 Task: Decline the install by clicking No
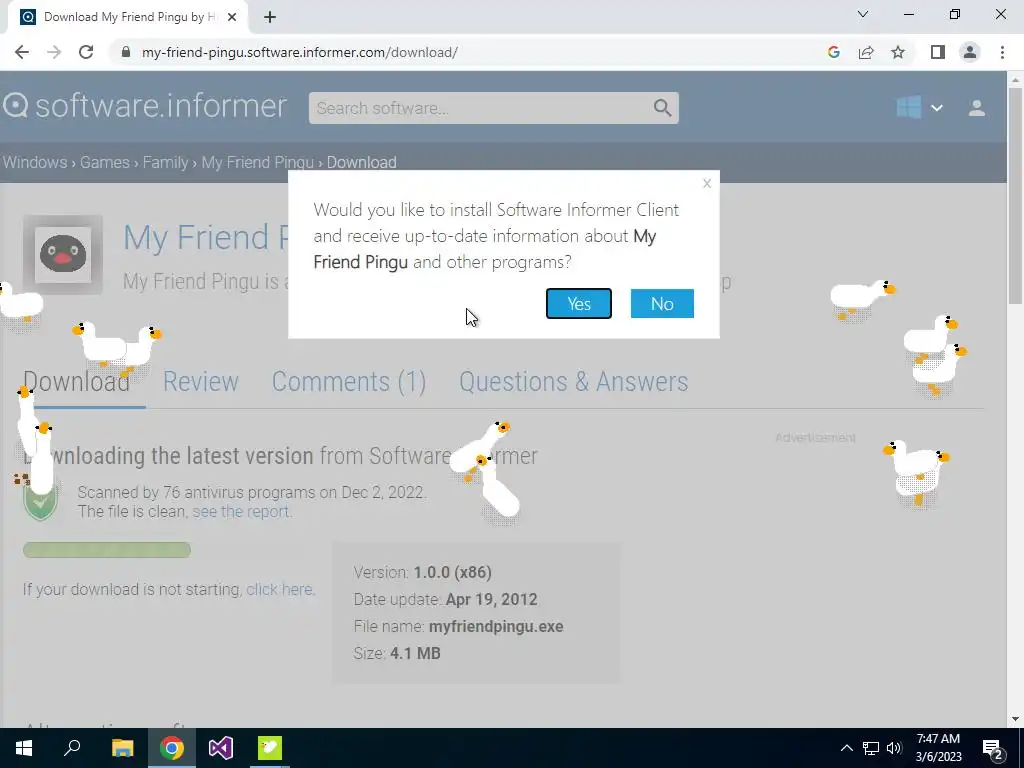(662, 304)
